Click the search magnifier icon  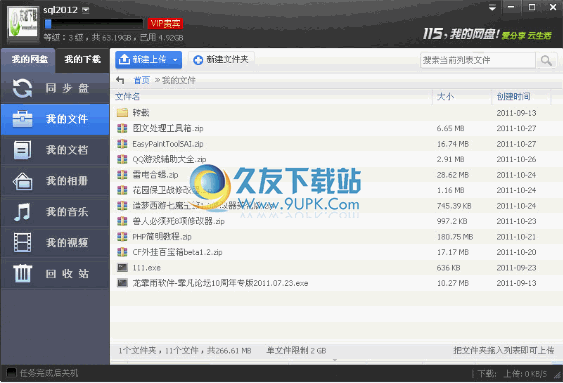546,60
